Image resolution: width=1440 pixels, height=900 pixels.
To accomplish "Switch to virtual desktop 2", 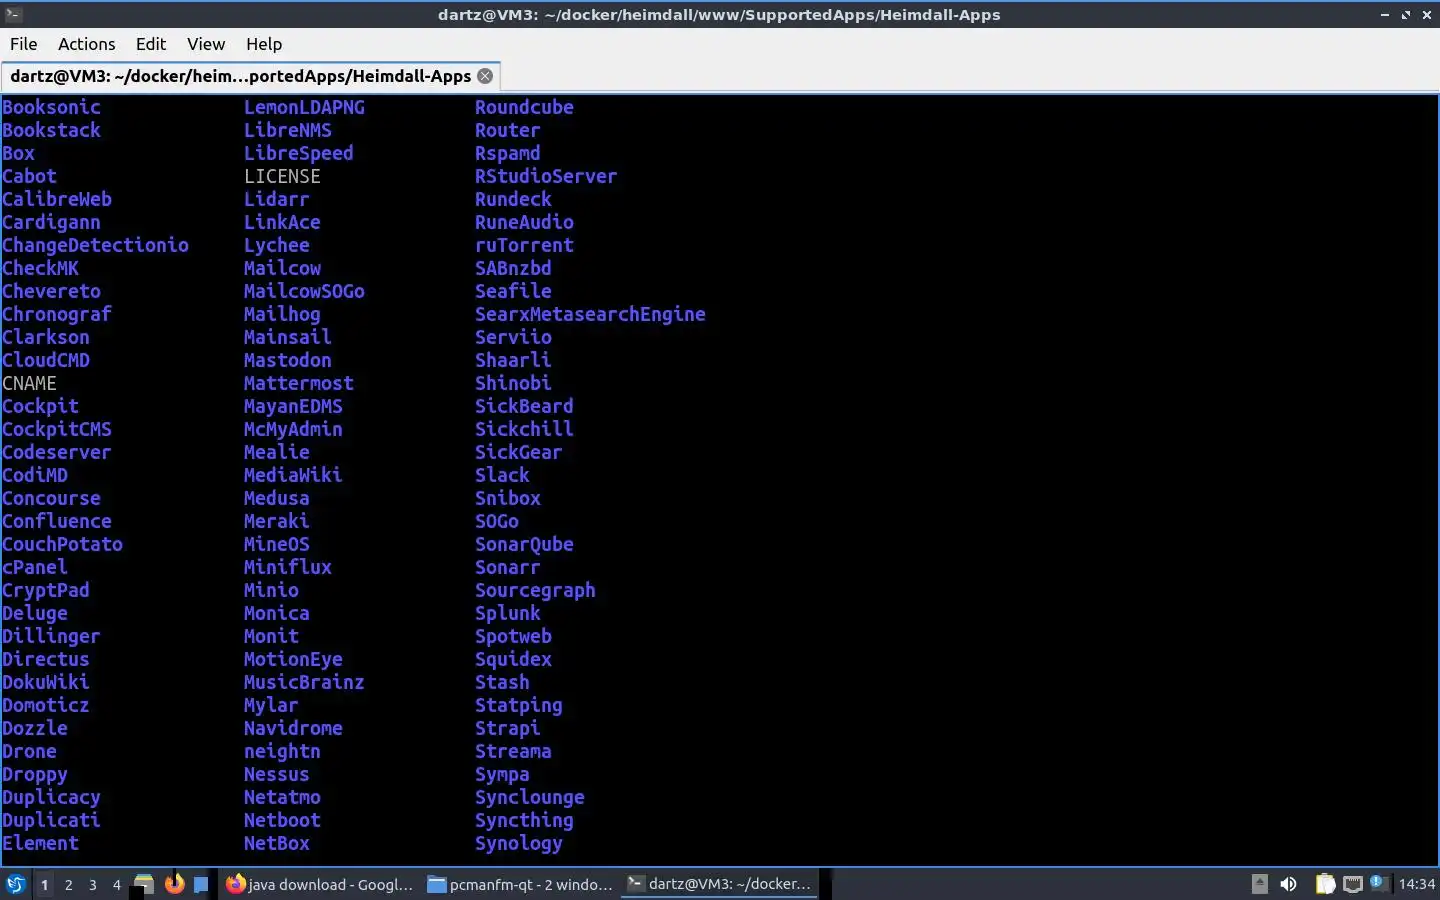I will tap(68, 884).
